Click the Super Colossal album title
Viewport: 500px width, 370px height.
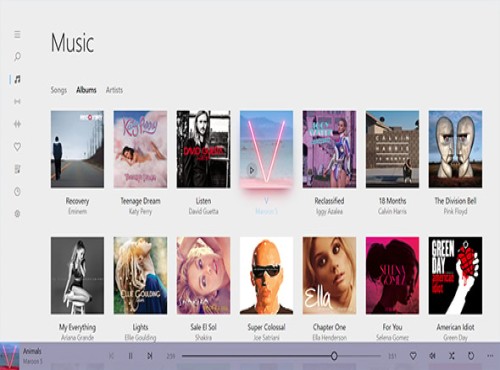[266, 327]
